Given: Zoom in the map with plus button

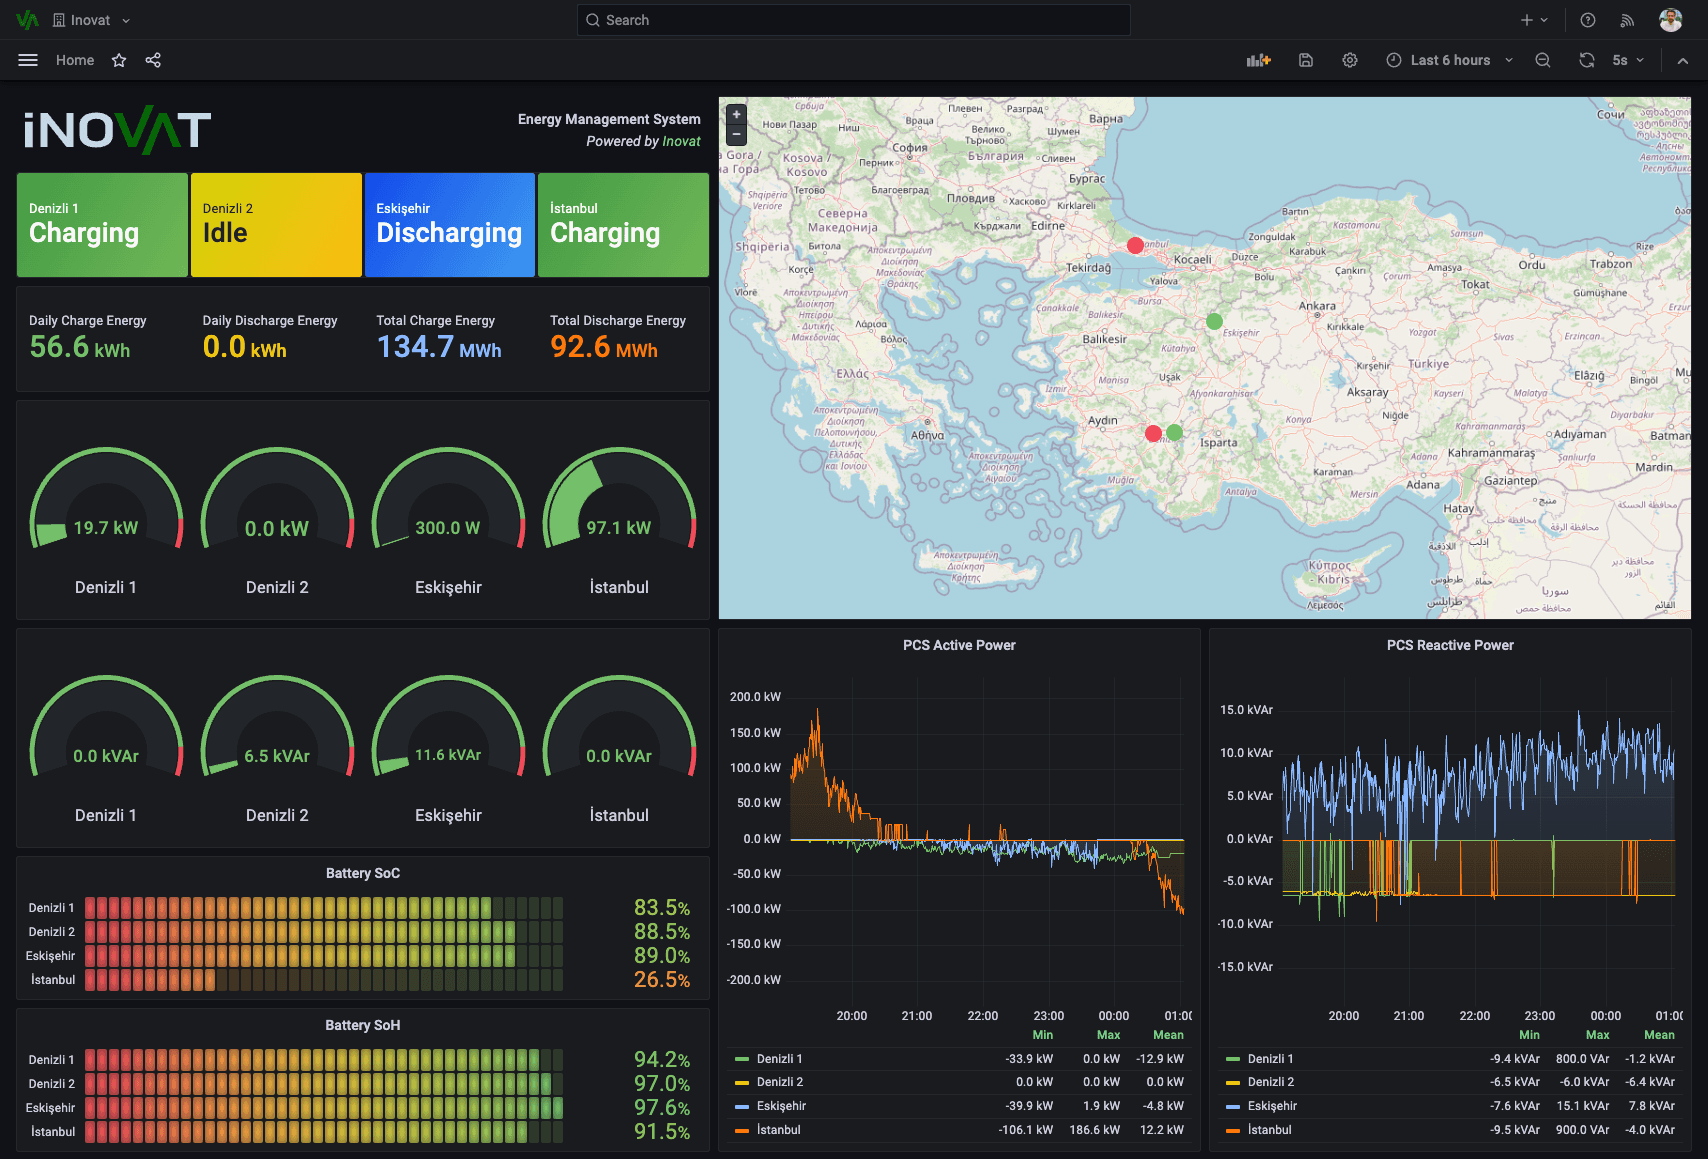Looking at the screenshot, I should [737, 115].
